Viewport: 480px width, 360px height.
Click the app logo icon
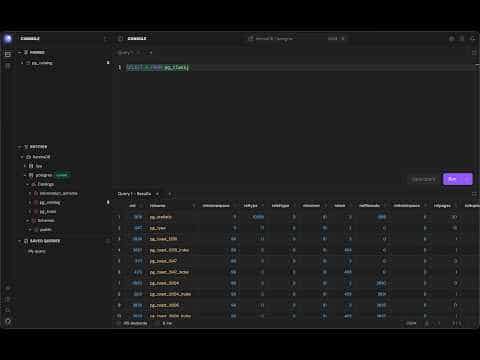coord(8,39)
